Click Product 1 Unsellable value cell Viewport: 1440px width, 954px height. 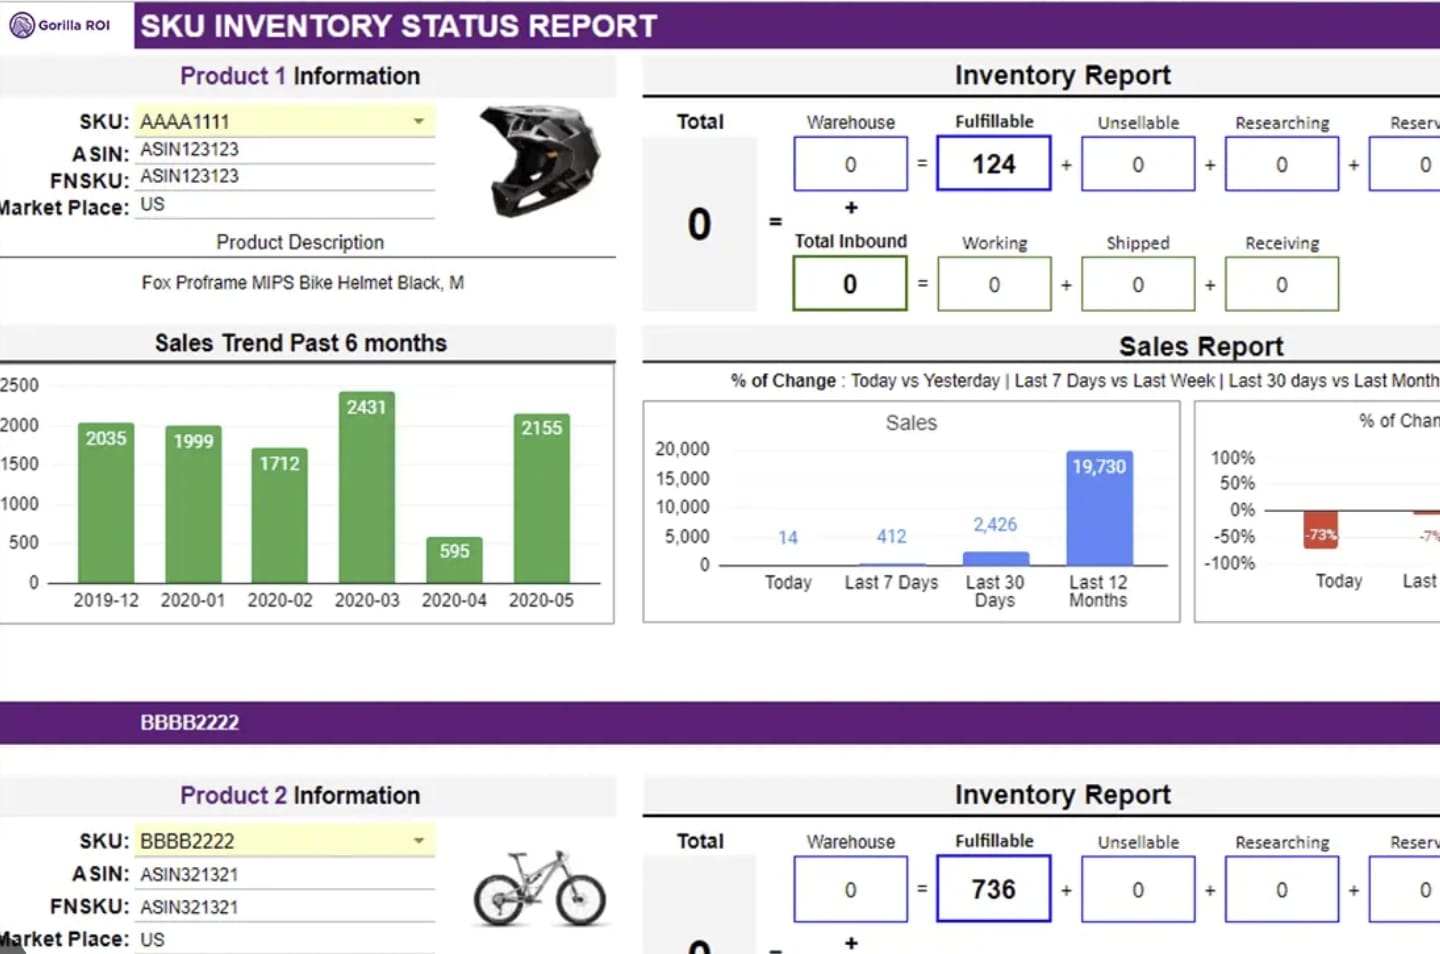[x=1138, y=164]
